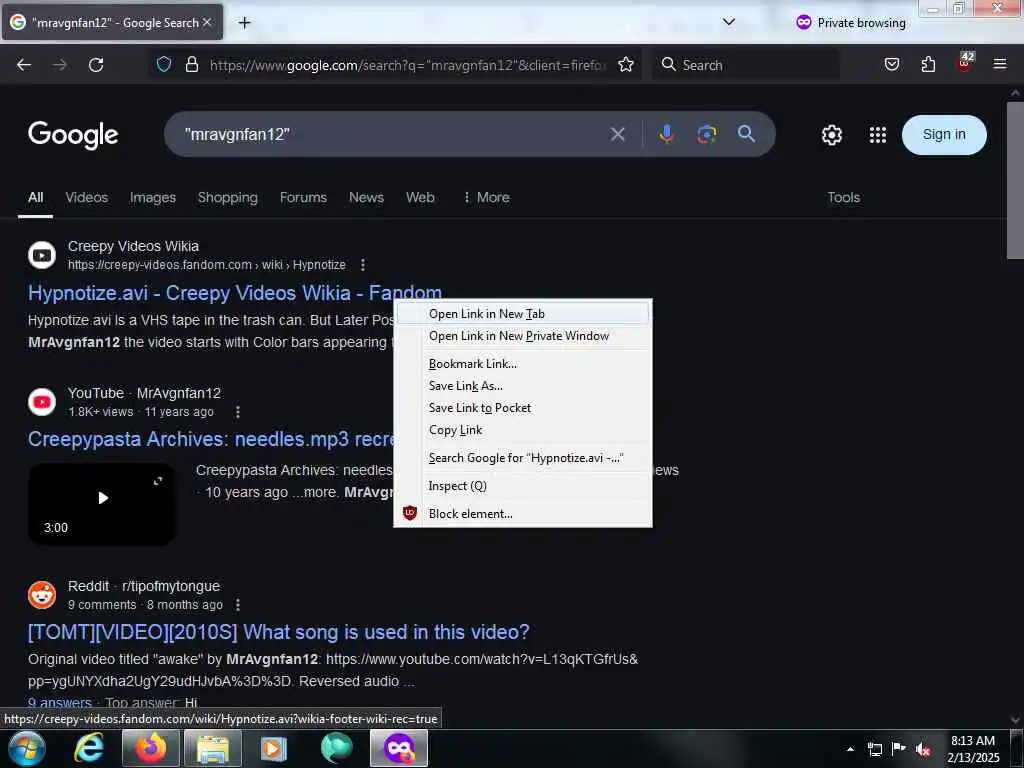The width and height of the screenshot is (1024, 768).
Task: Open the clock showing 8:13 AM
Action: (x=973, y=749)
